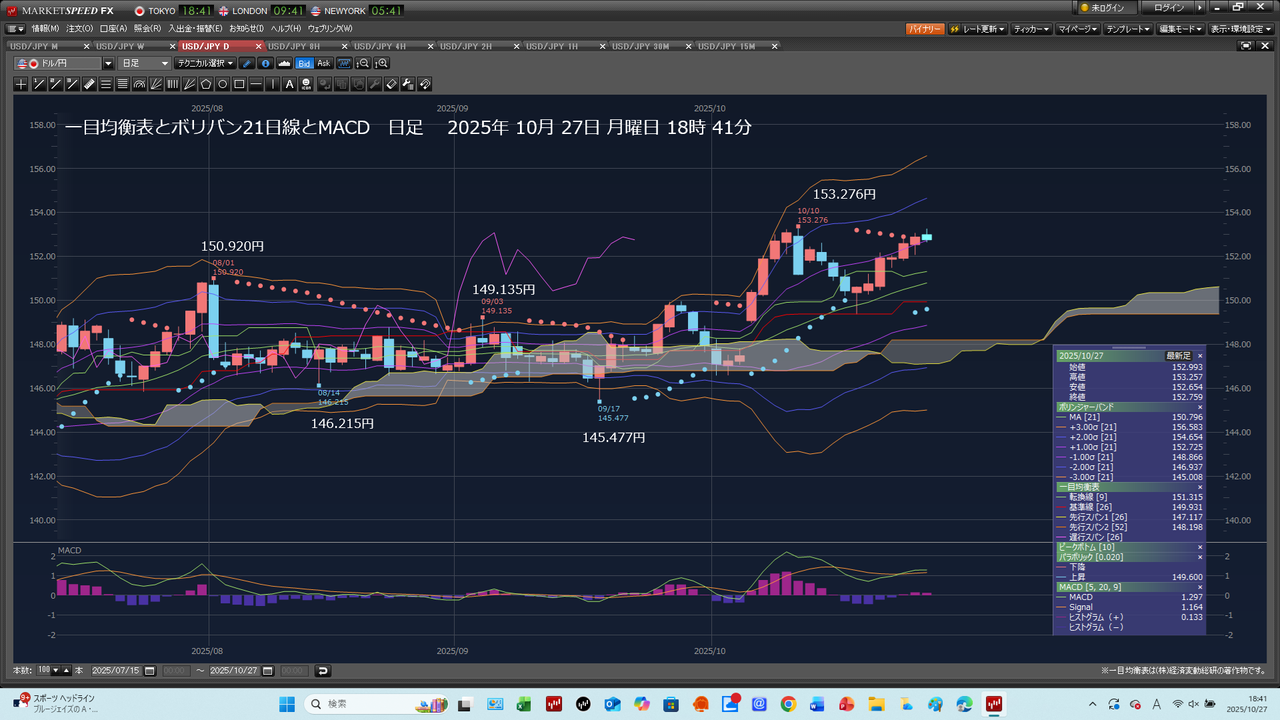Click the calendar icon beside start date 2025/07/15
The width and height of the screenshot is (1280, 720).
(150, 670)
